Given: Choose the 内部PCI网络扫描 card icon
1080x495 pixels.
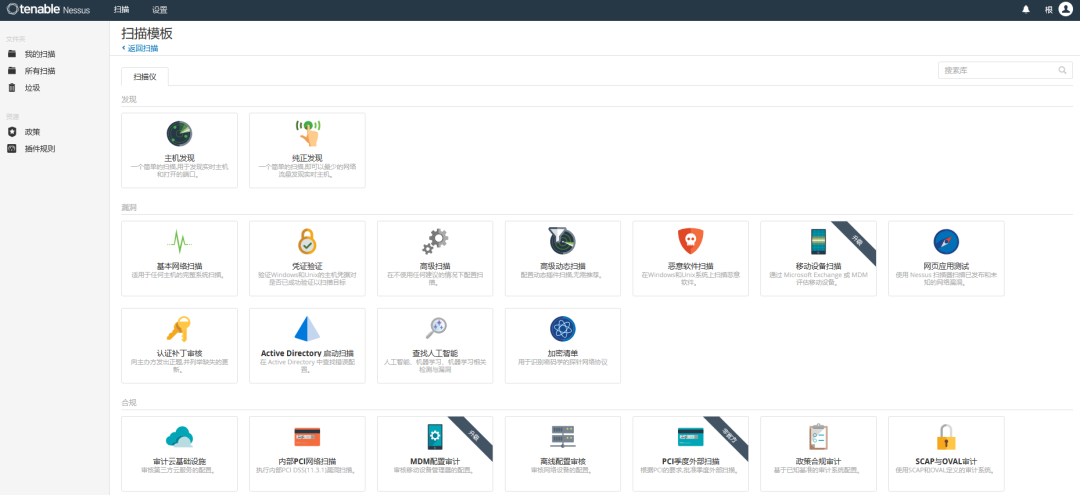Looking at the screenshot, I should tap(307, 436).
